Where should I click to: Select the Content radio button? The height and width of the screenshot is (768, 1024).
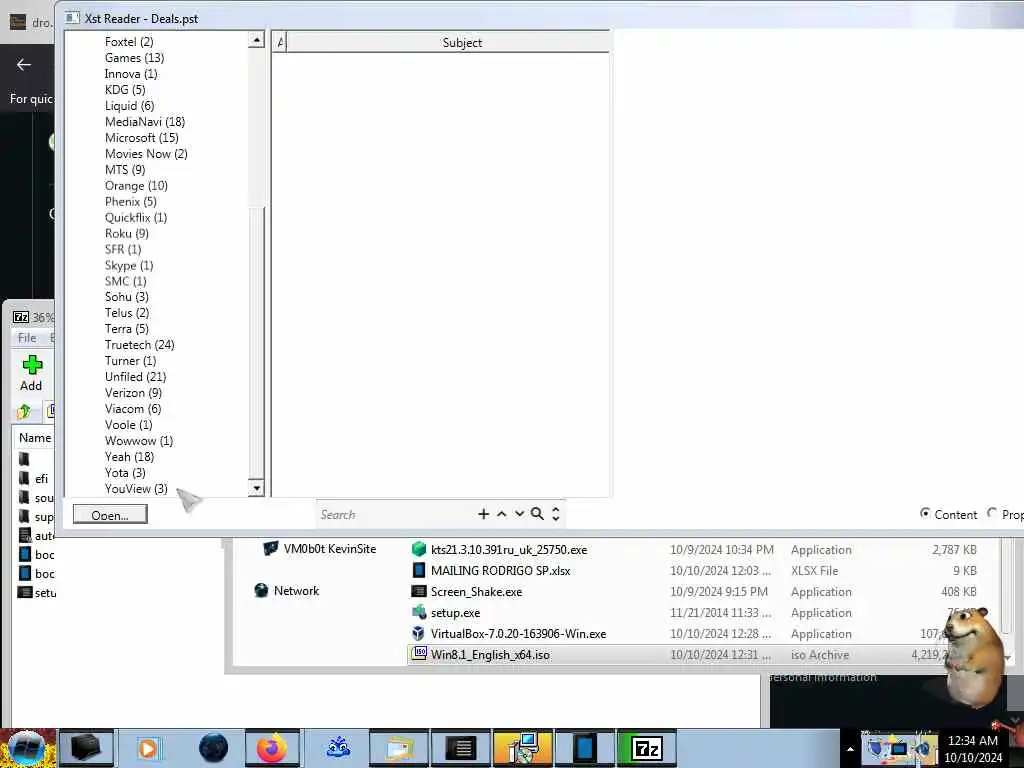click(x=925, y=513)
